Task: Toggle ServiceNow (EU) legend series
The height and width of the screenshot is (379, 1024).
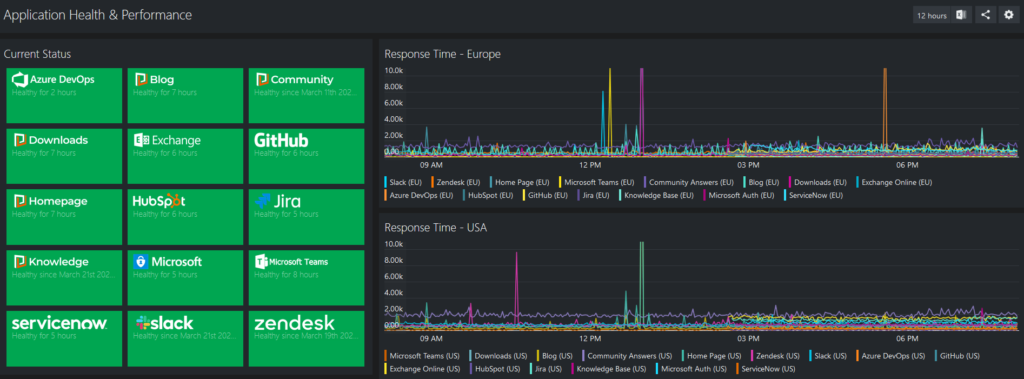Action: (x=813, y=195)
